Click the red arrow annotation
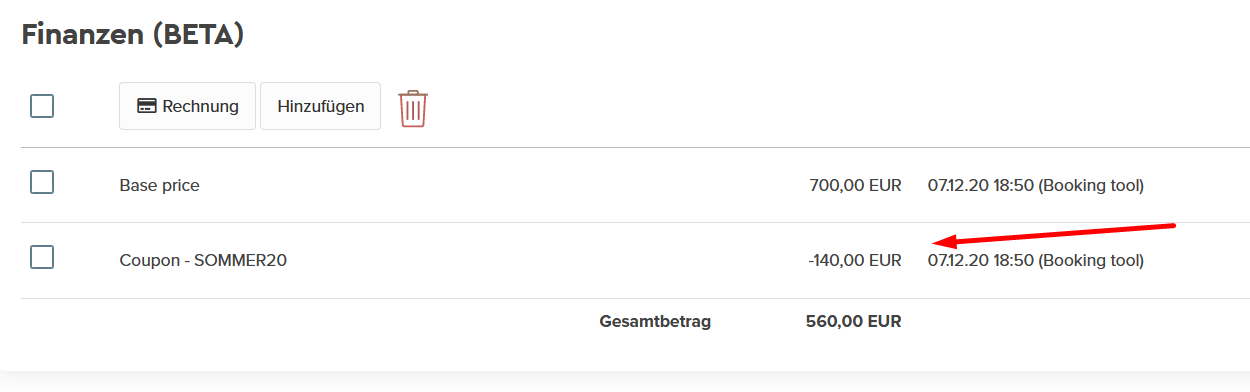 click(1053, 234)
